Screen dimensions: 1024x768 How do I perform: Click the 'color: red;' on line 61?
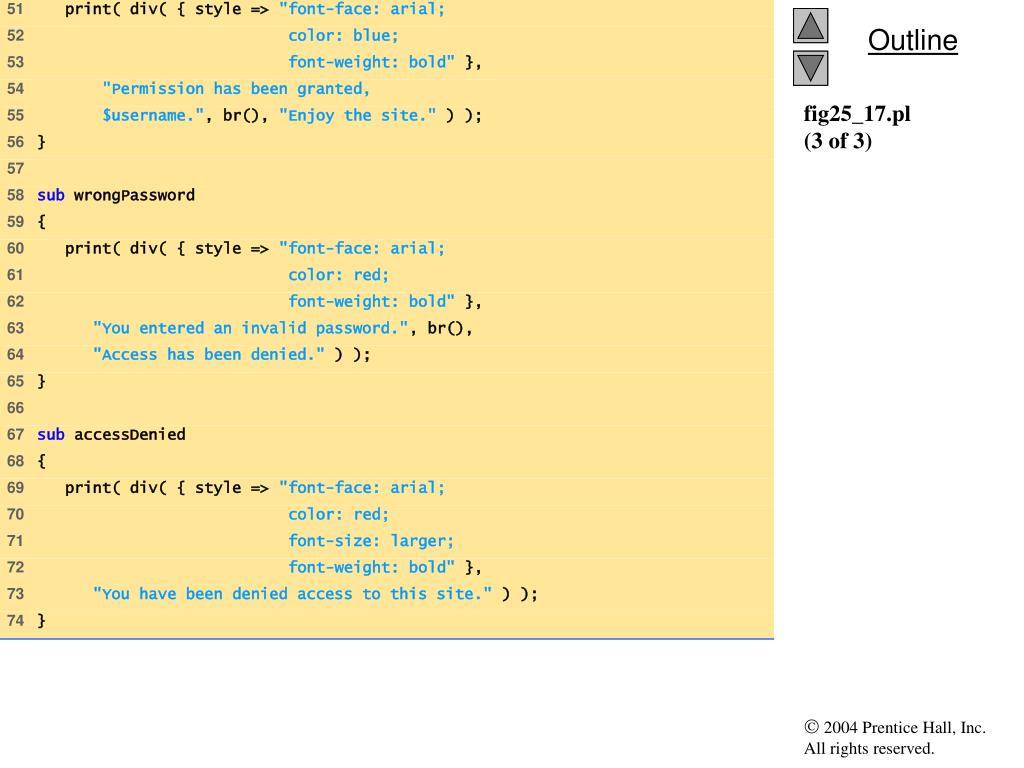[338, 275]
